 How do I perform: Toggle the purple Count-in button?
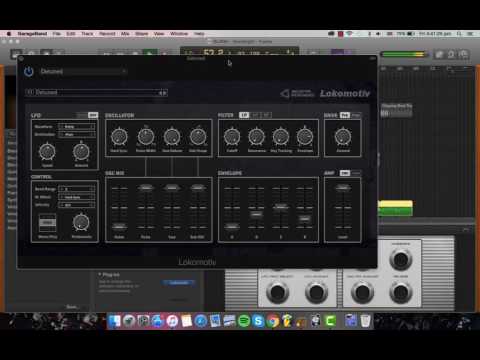click(337, 53)
